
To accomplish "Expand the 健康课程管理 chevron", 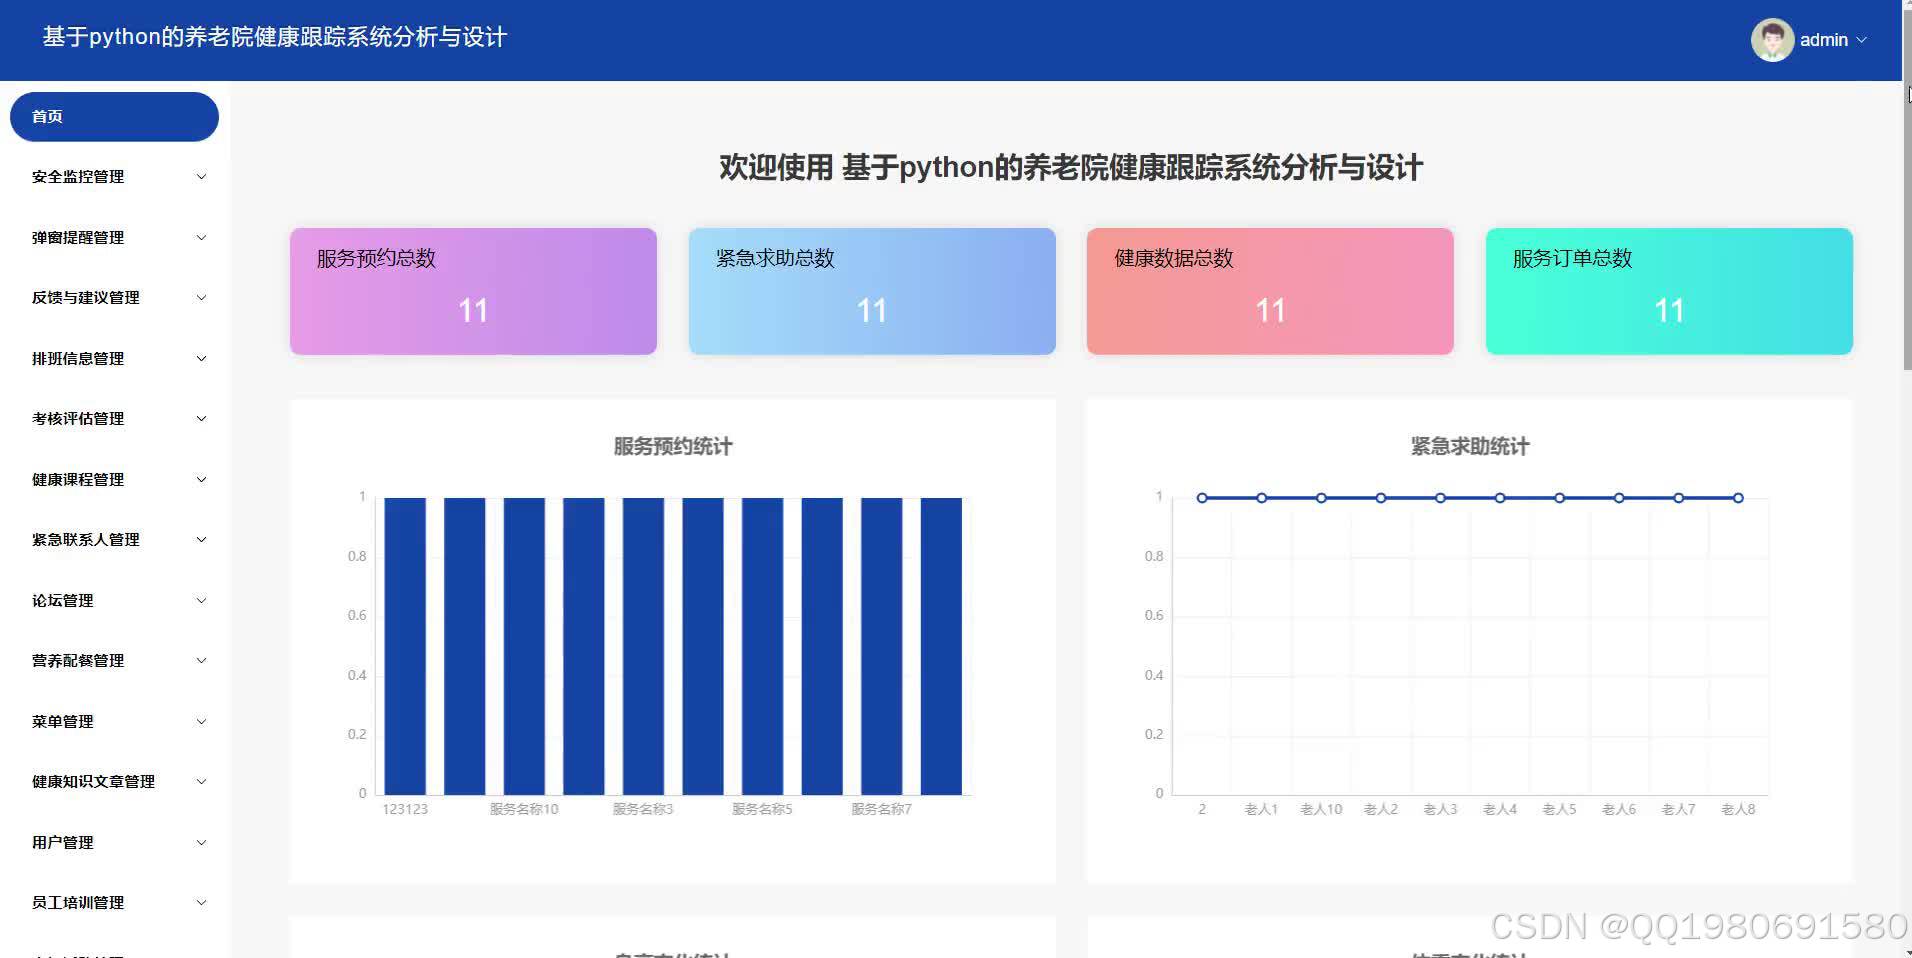I will pos(201,480).
